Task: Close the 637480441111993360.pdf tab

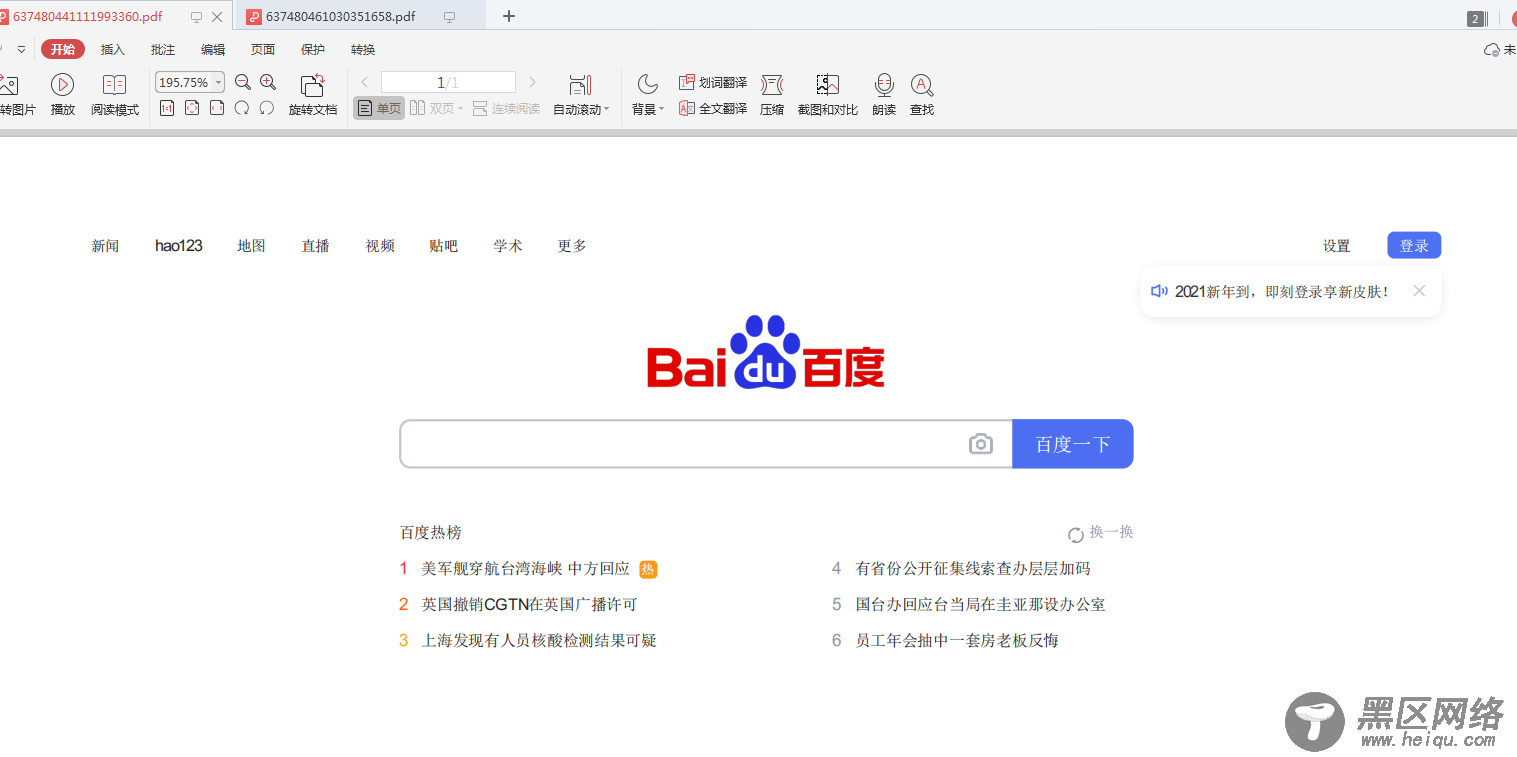Action: (217, 17)
